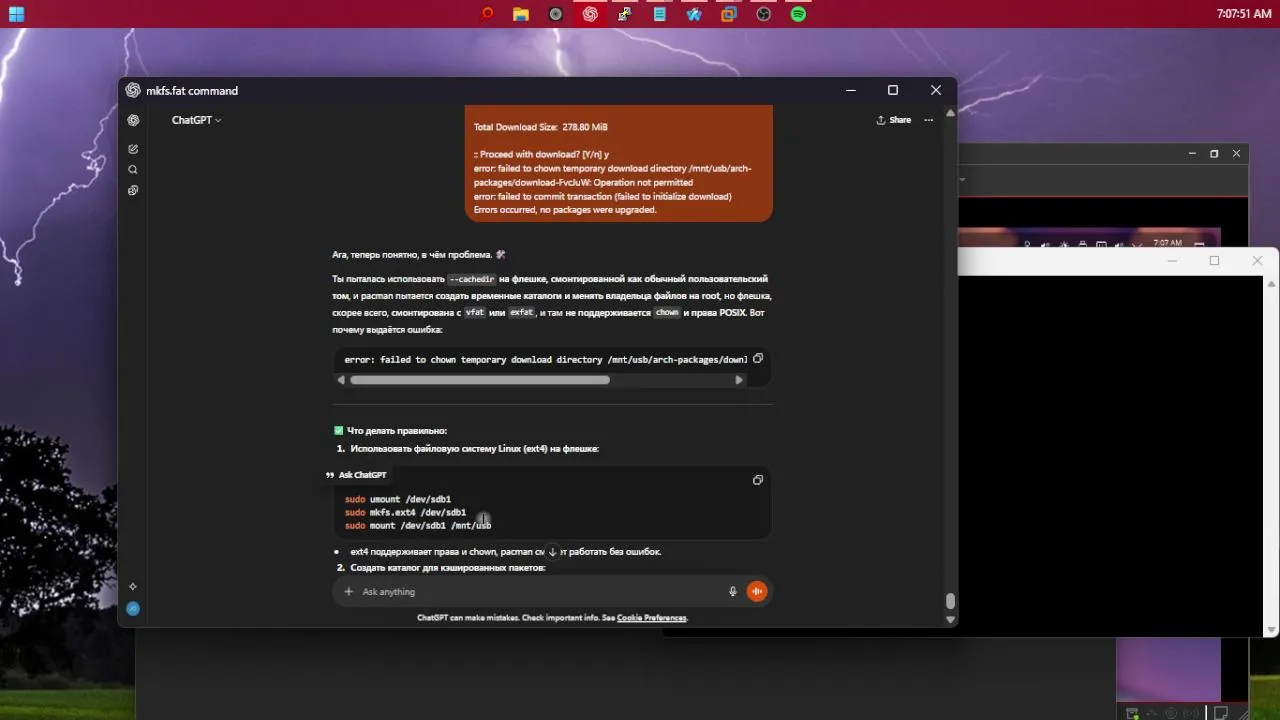Click the exfat inline code text
Screen dimensions: 1280x720
coord(522,312)
